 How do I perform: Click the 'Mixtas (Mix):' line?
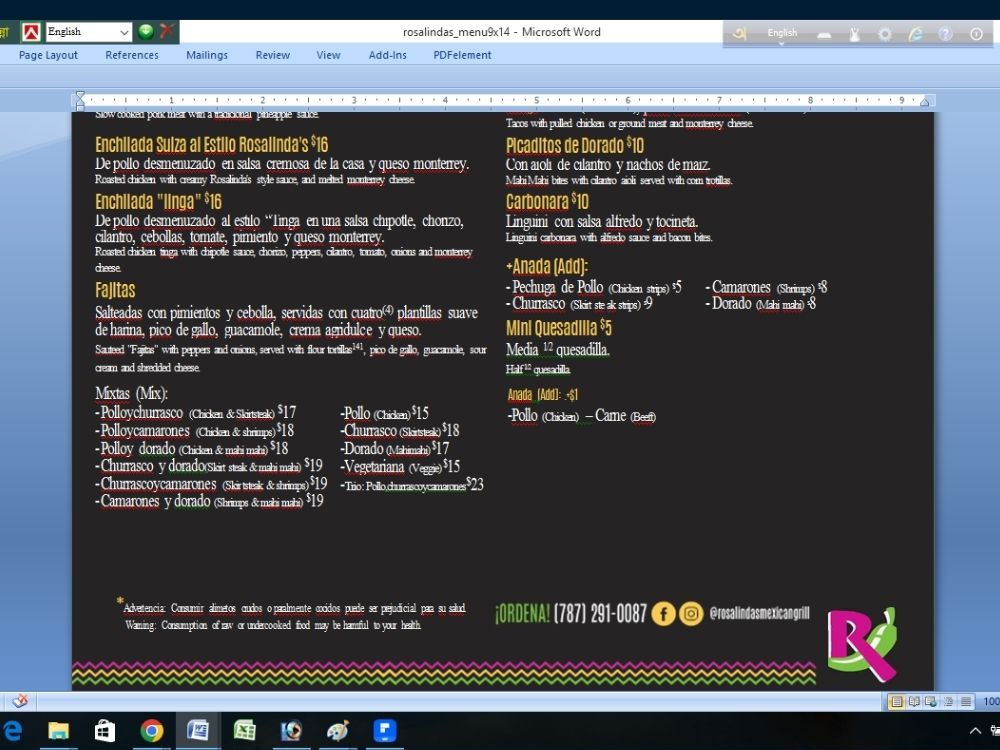tap(131, 393)
